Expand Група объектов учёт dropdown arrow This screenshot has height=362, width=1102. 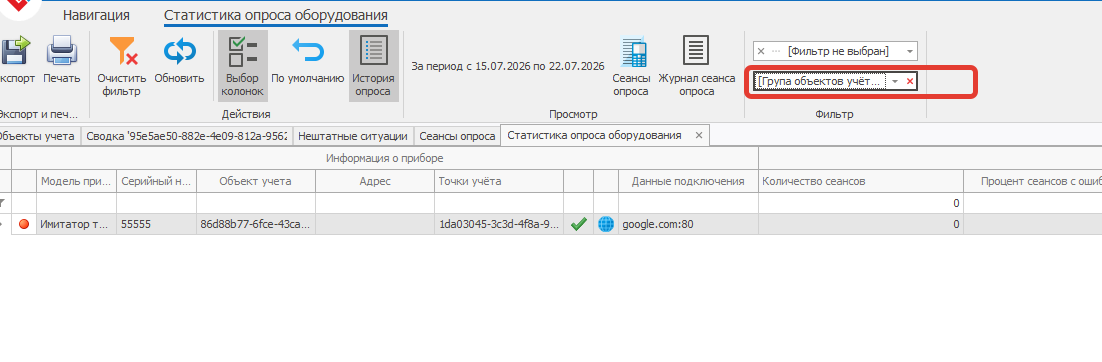[x=895, y=82]
